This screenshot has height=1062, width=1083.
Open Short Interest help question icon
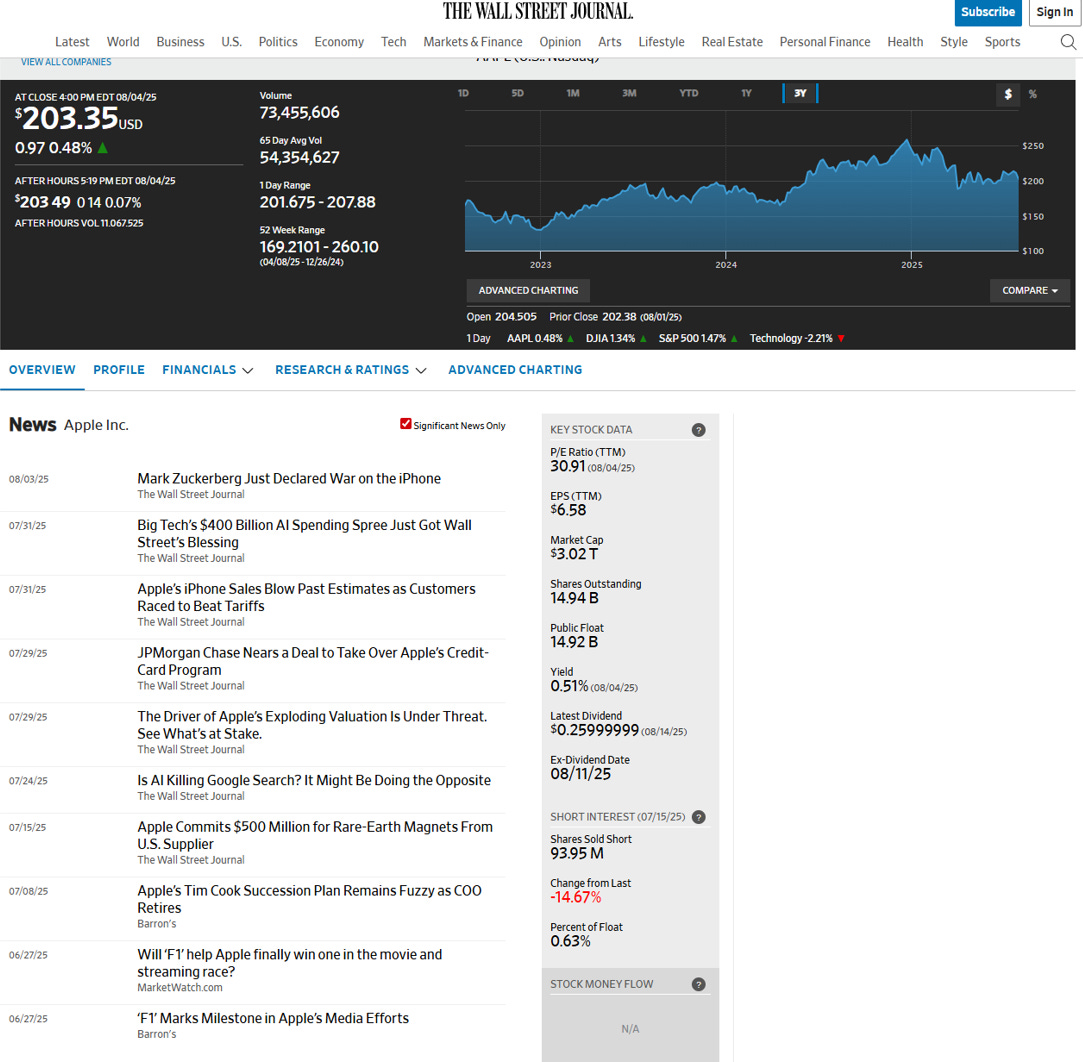coord(698,818)
